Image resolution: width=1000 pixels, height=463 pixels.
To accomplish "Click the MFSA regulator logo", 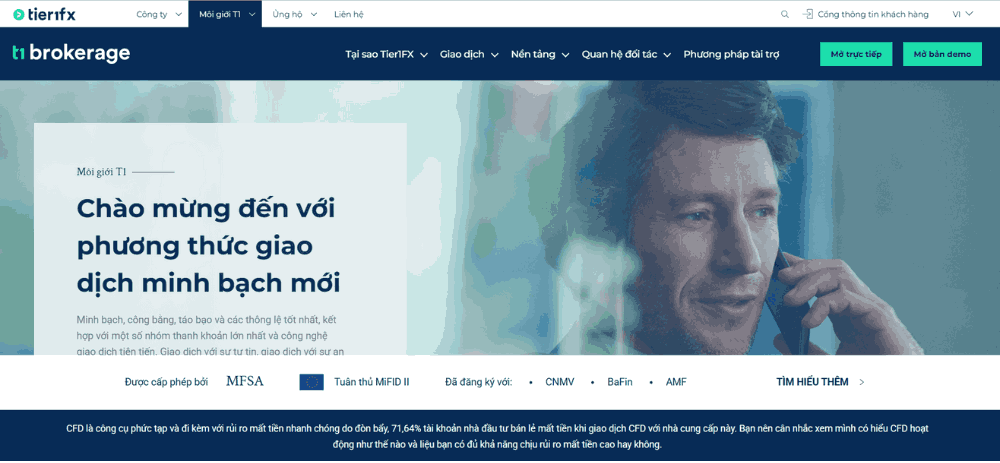I will tap(245, 381).
